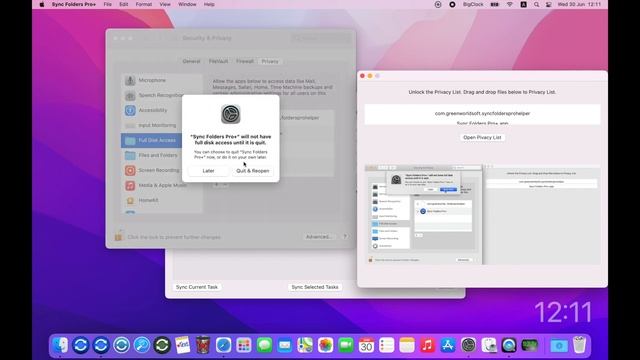Select Screen Recording icon in sidebar
The height and width of the screenshot is (360, 640).
point(130,170)
